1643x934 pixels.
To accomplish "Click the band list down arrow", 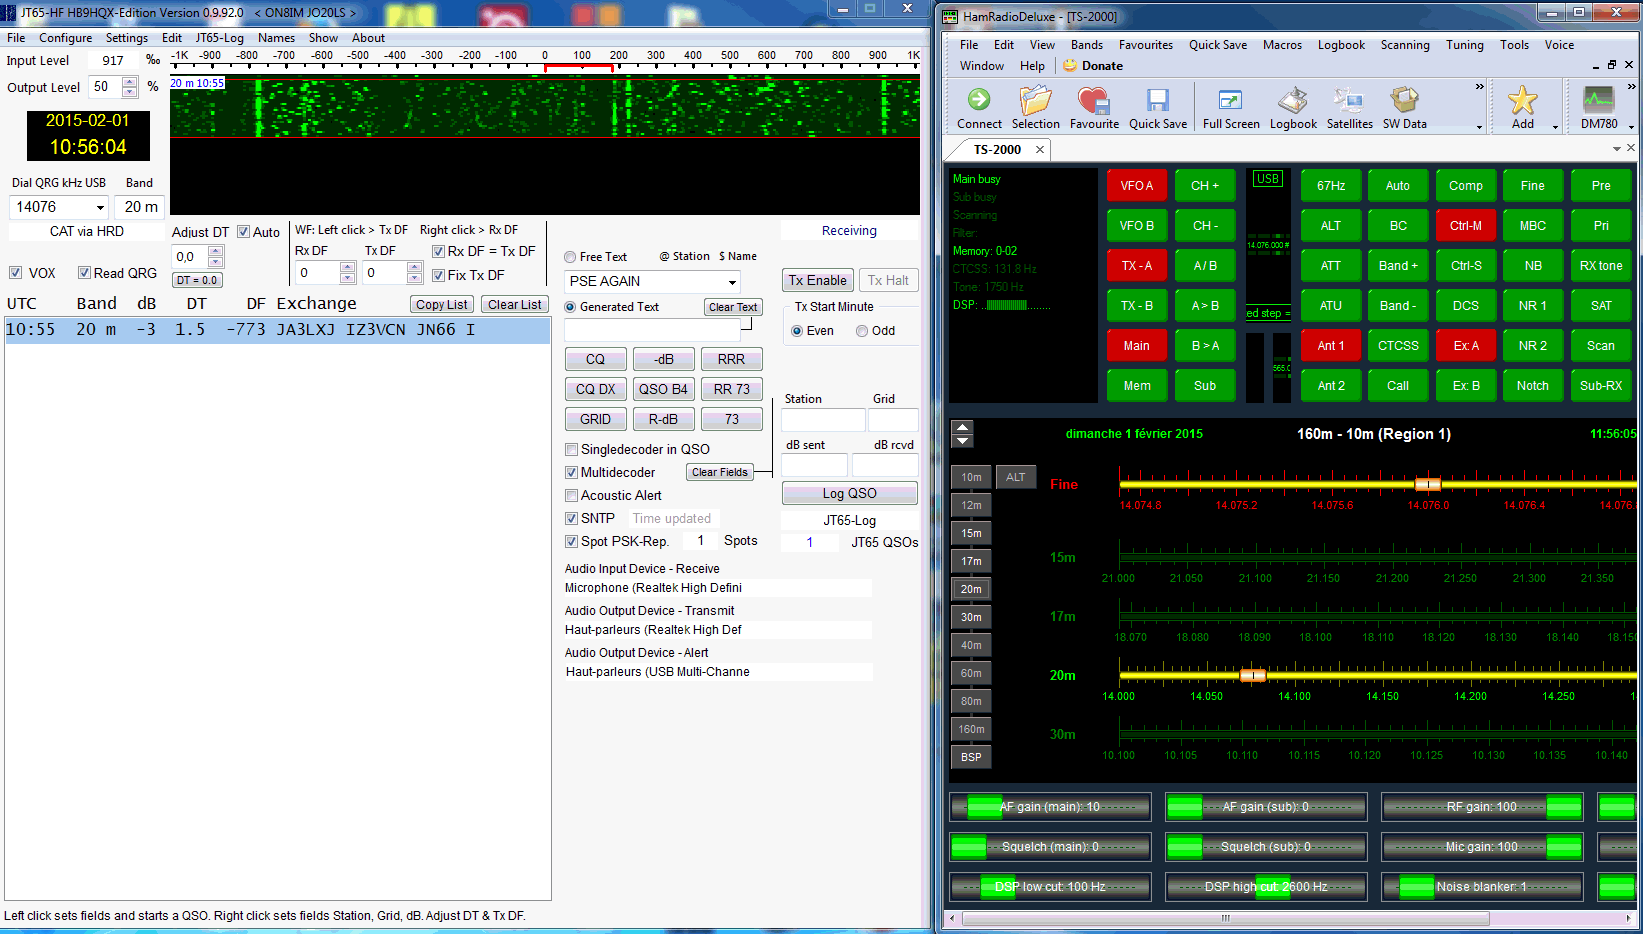I will [962, 440].
